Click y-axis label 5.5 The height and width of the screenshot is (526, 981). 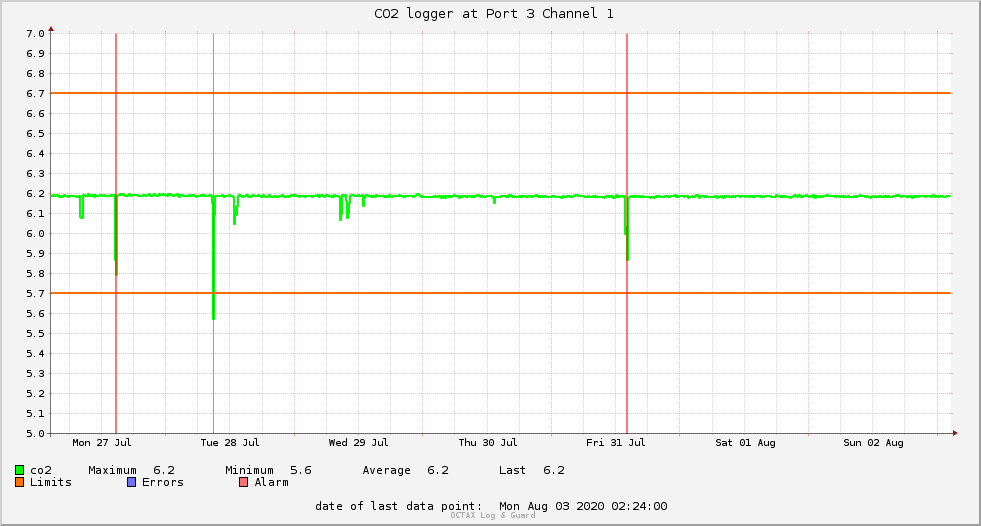click(x=35, y=333)
